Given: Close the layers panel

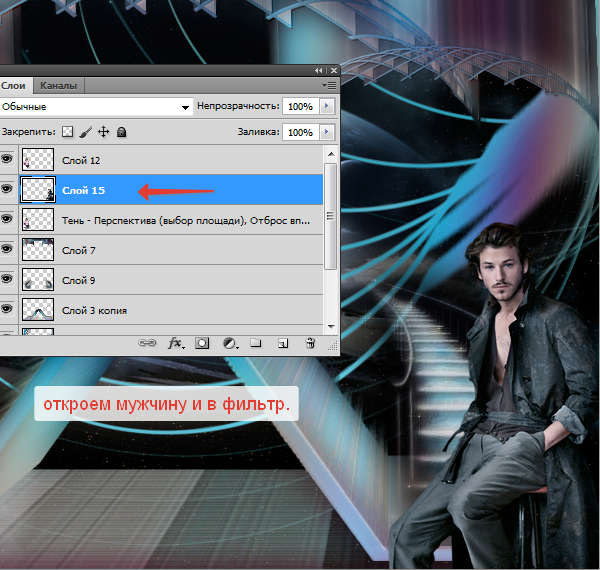Looking at the screenshot, I should [x=334, y=70].
